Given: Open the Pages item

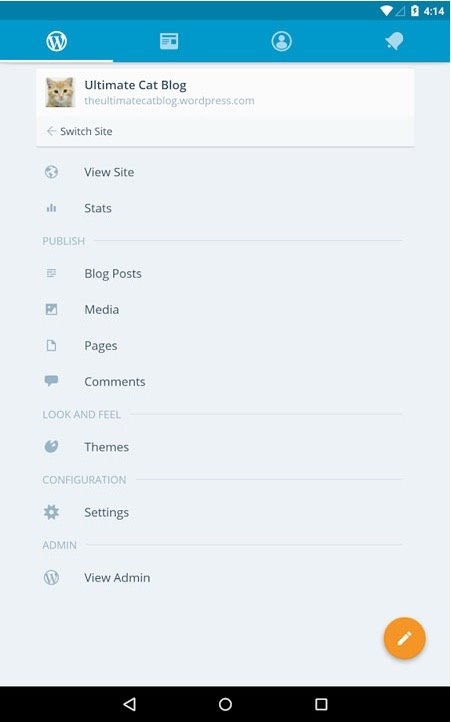Looking at the screenshot, I should point(101,346).
